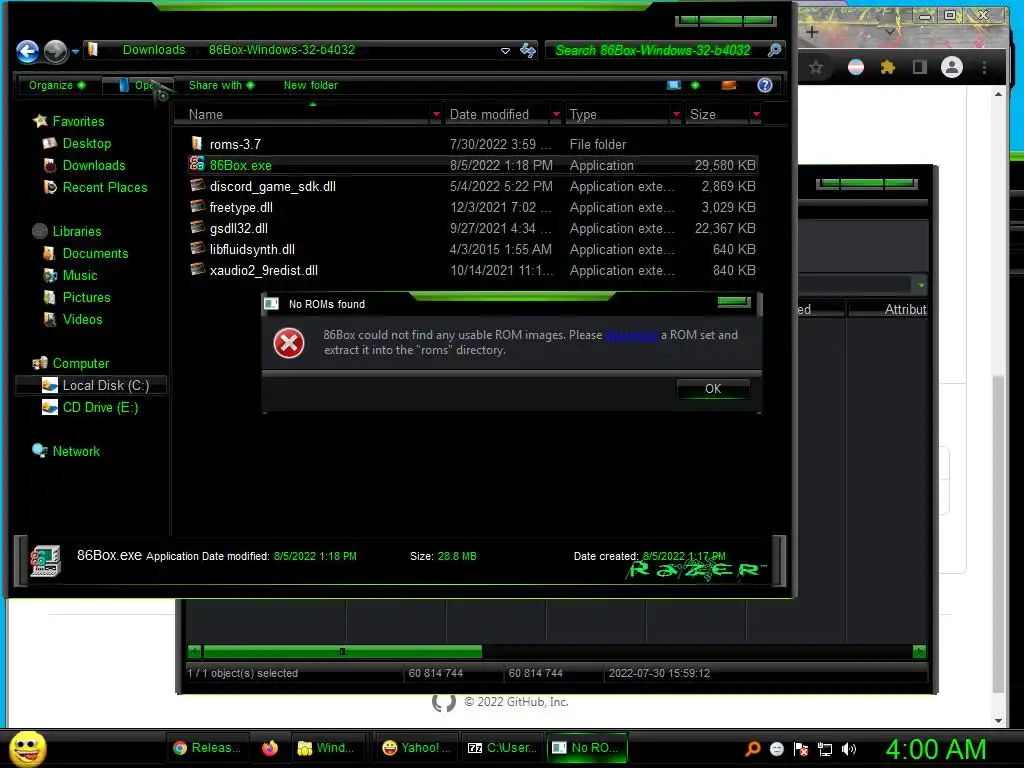
Task: Open the Type column filter dropdown
Action: coord(676,114)
